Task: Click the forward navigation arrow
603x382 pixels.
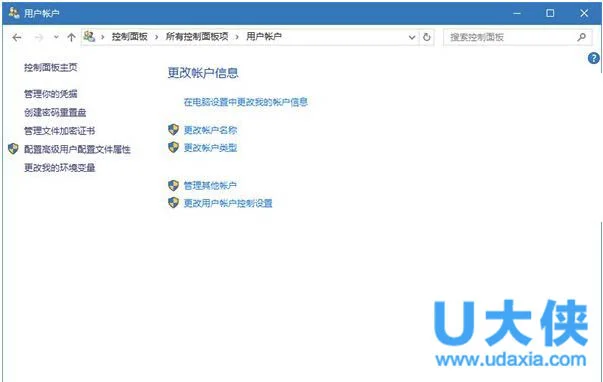Action: pos(38,37)
